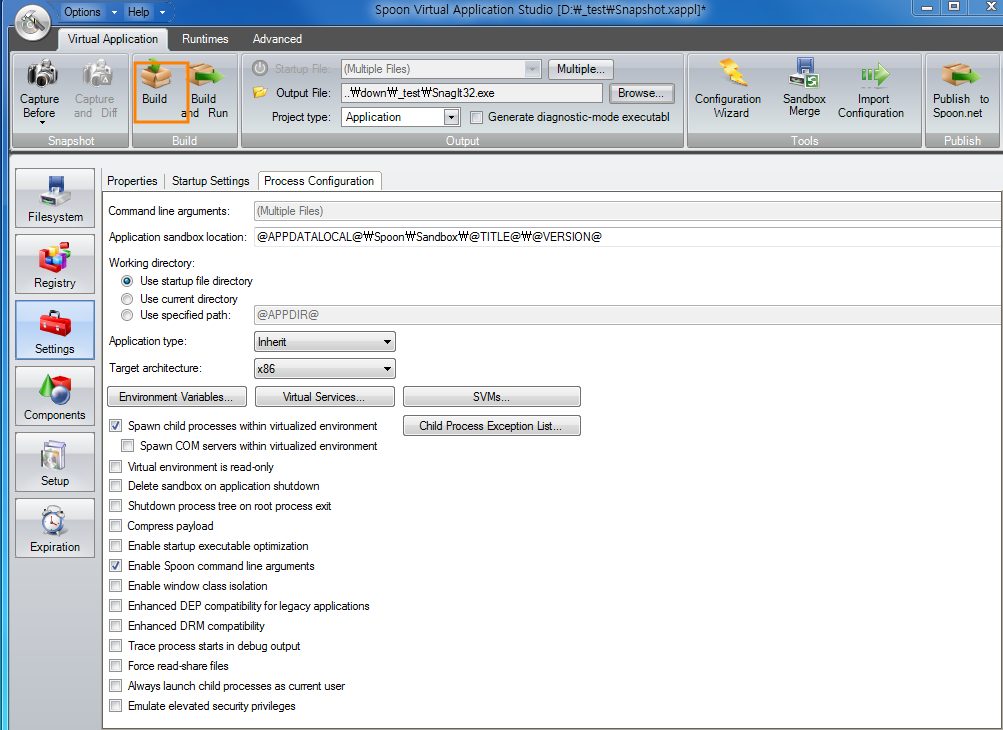Open the Properties tab

pos(132,181)
